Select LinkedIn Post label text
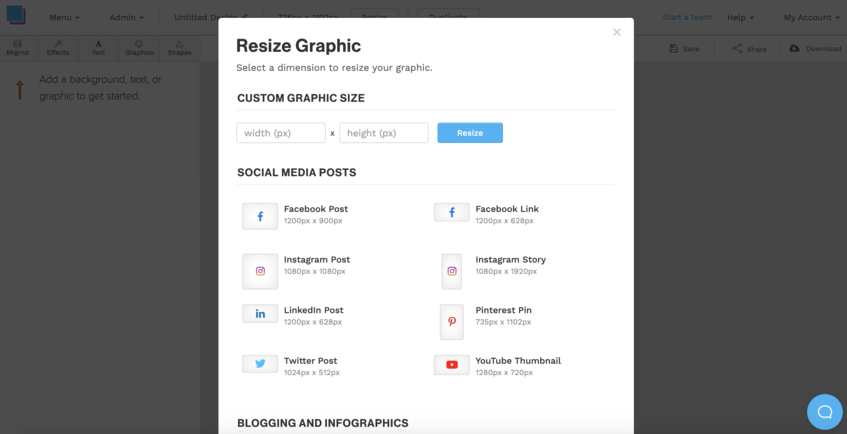 [314, 310]
